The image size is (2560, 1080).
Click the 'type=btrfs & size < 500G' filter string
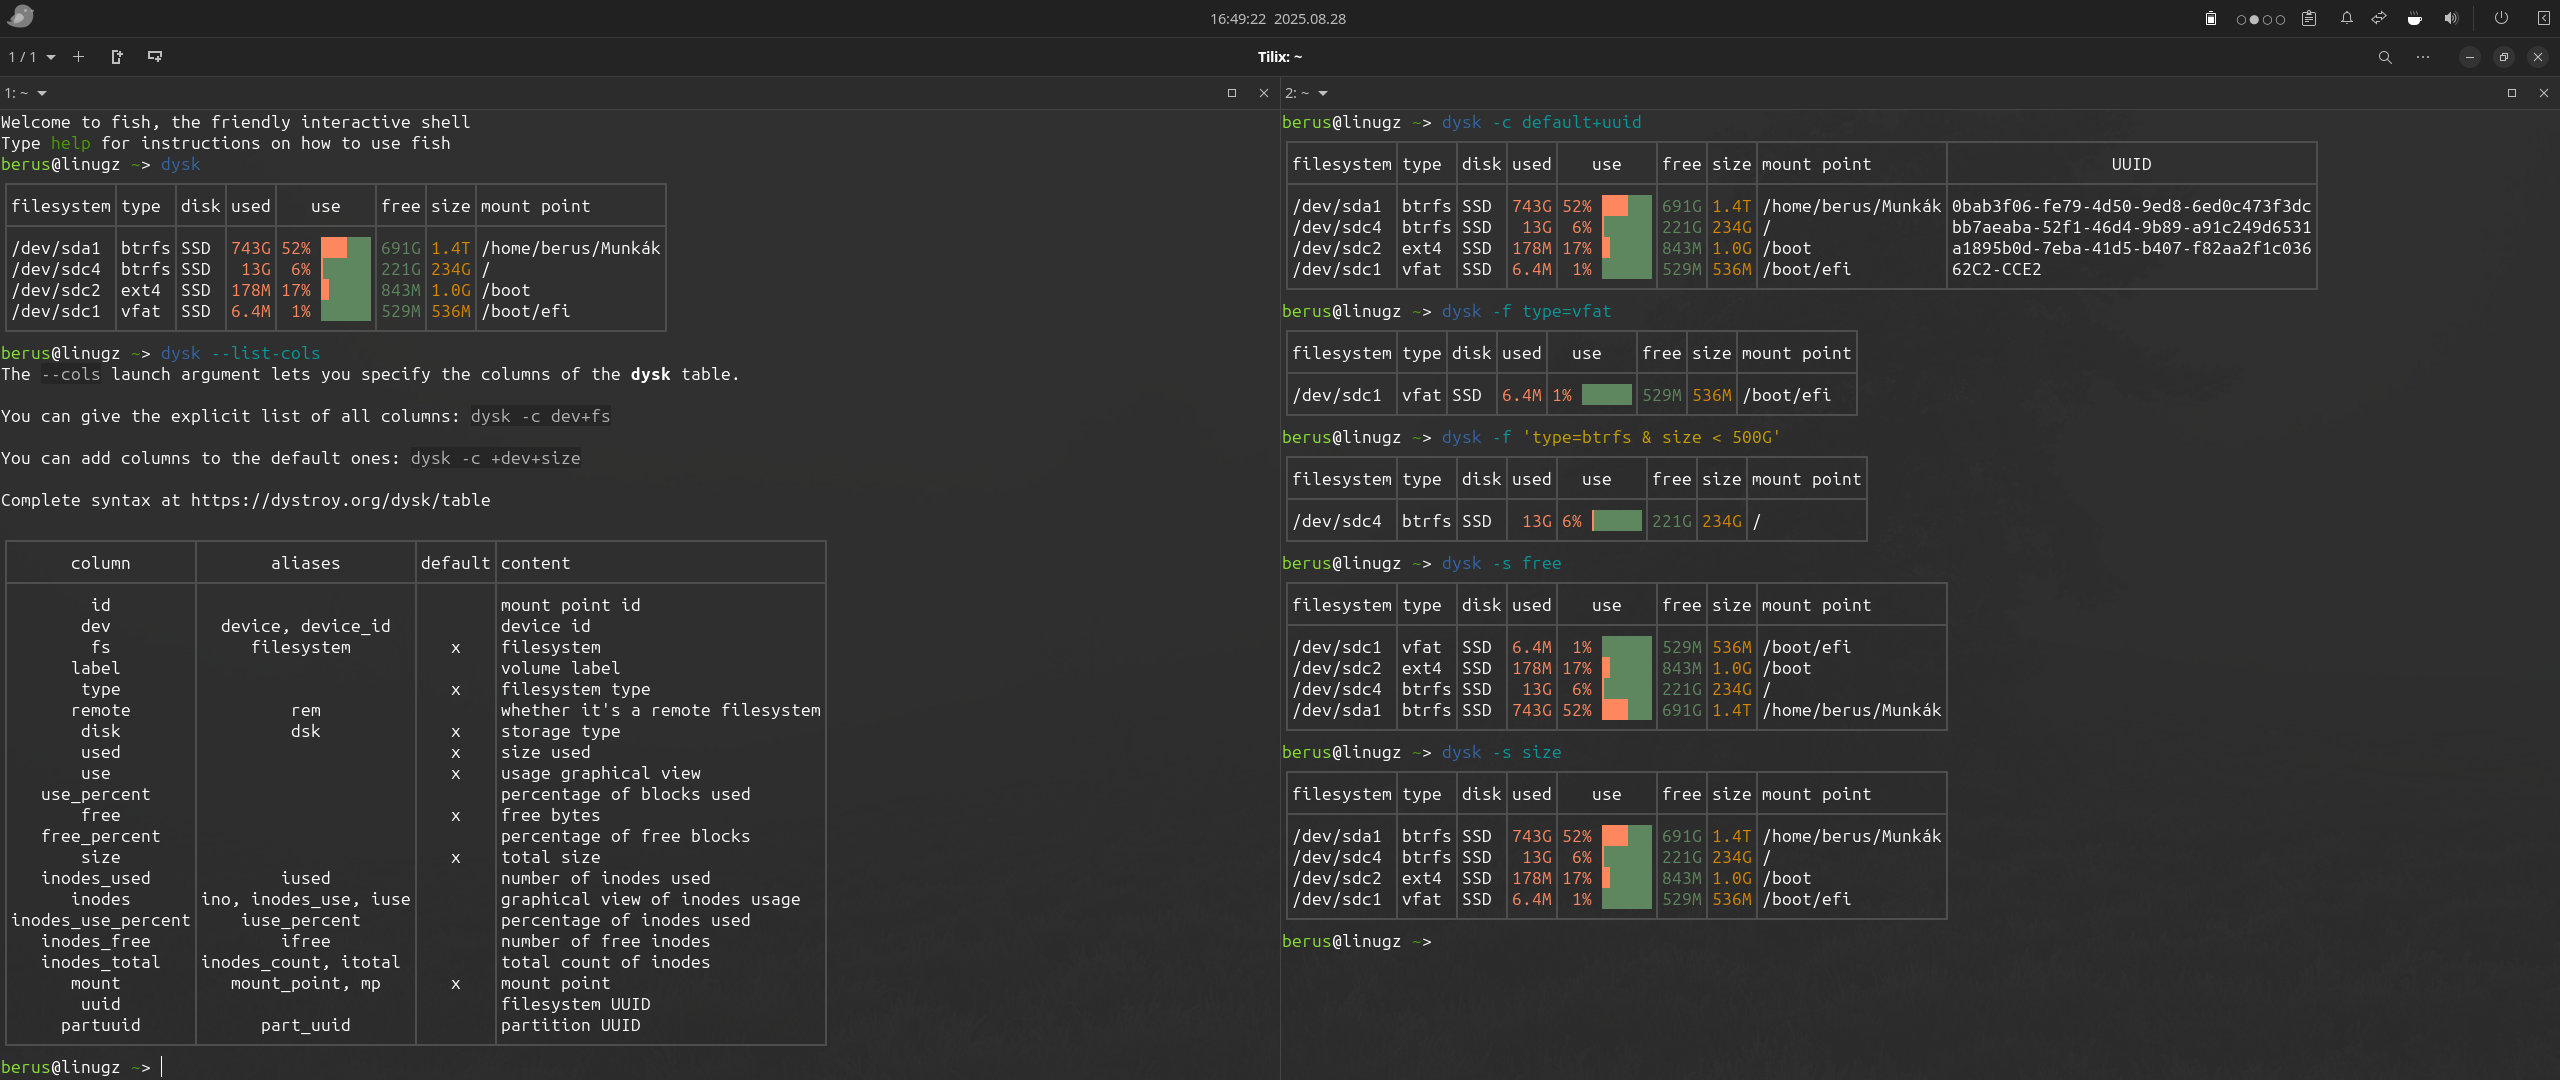(1651, 437)
